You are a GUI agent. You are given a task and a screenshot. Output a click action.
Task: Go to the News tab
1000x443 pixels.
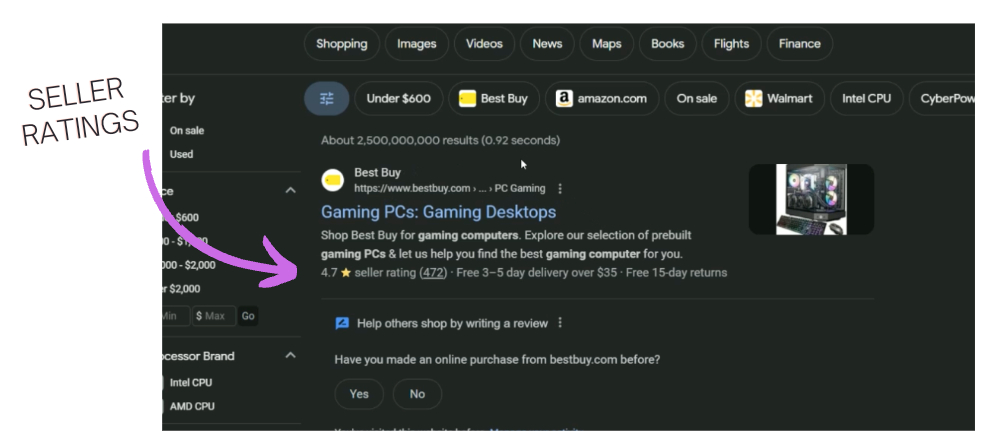coord(547,44)
